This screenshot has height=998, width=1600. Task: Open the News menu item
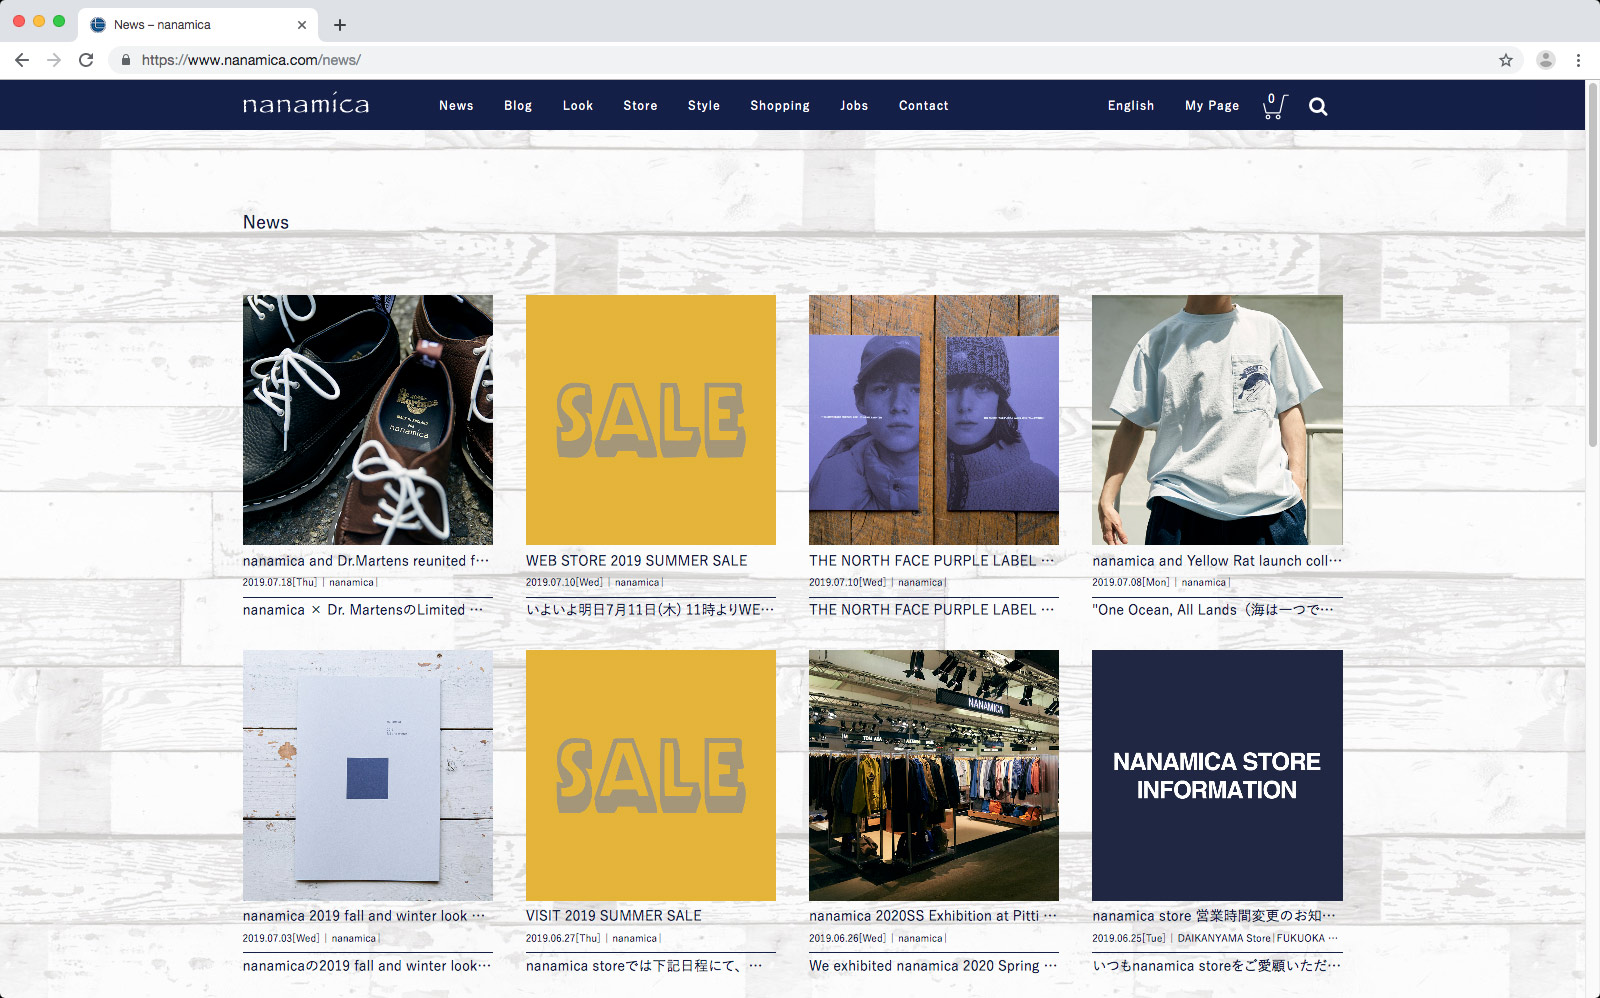click(456, 106)
